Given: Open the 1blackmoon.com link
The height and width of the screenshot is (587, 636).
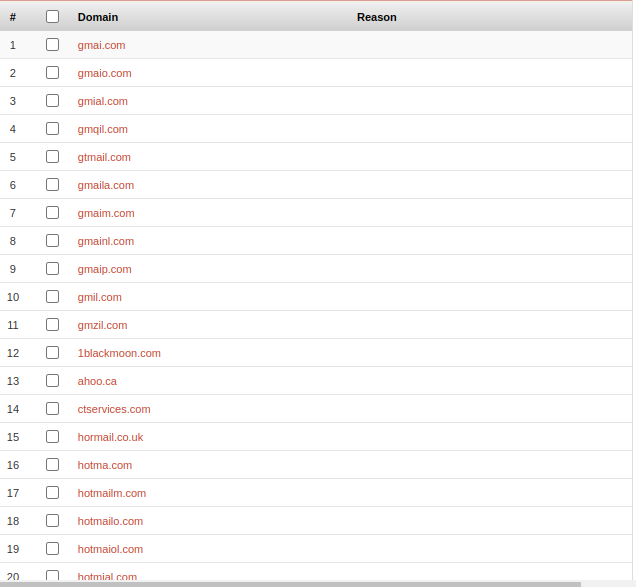Looking at the screenshot, I should click(119, 353).
